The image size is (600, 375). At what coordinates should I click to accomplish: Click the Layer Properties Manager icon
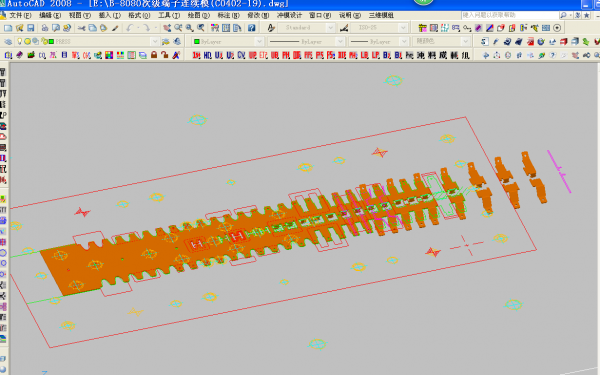coord(8,41)
